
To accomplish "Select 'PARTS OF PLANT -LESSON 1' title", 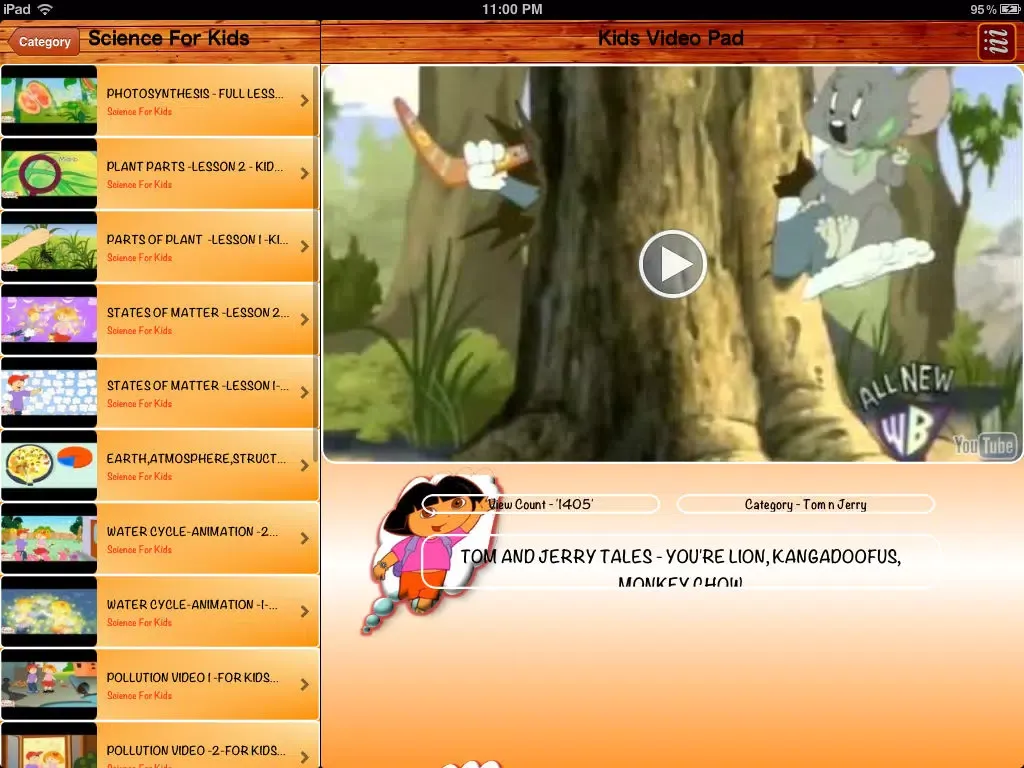I will pos(197,240).
